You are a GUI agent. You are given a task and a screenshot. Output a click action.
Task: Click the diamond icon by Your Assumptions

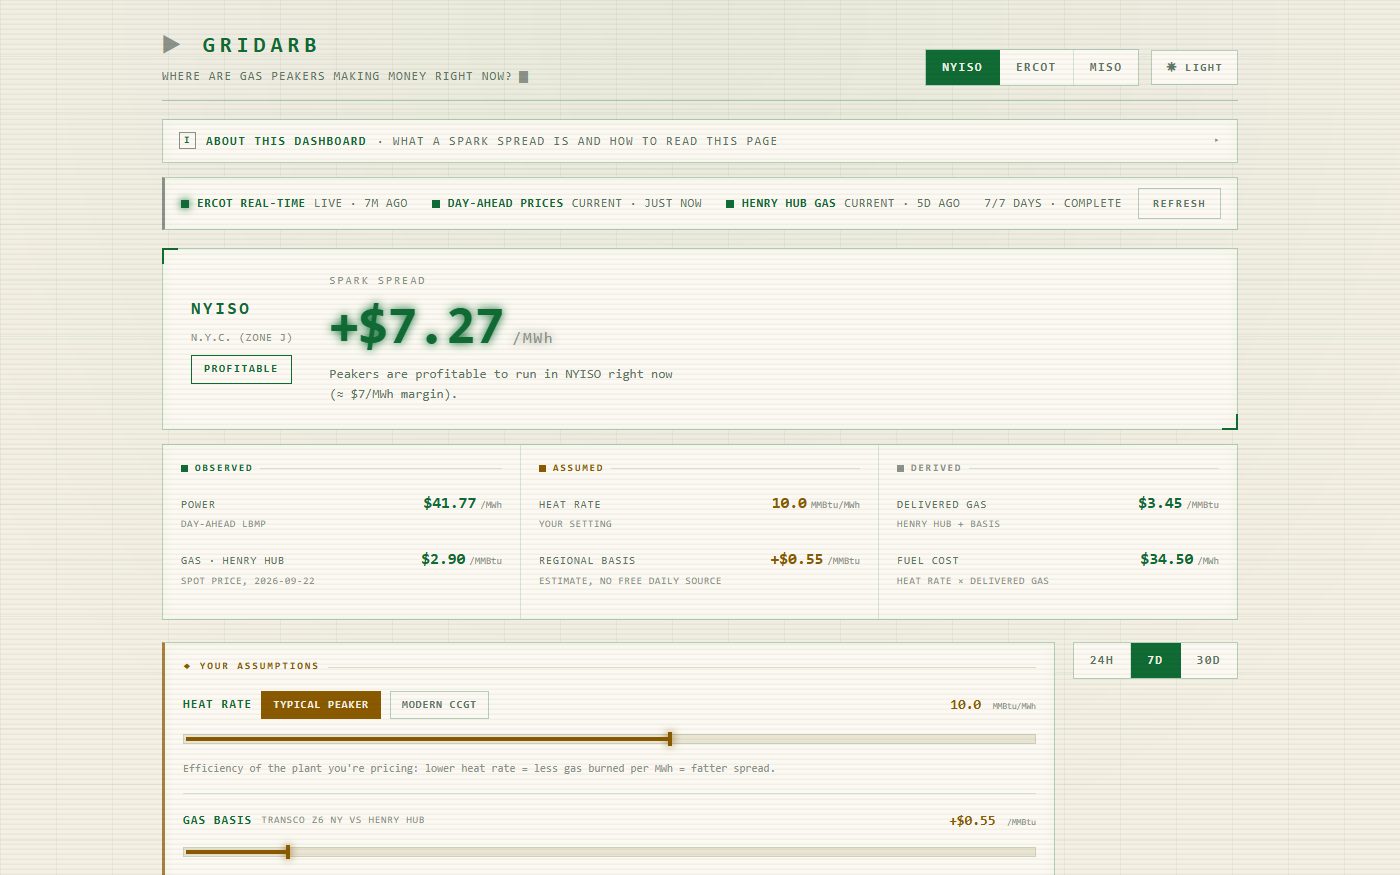(x=187, y=666)
